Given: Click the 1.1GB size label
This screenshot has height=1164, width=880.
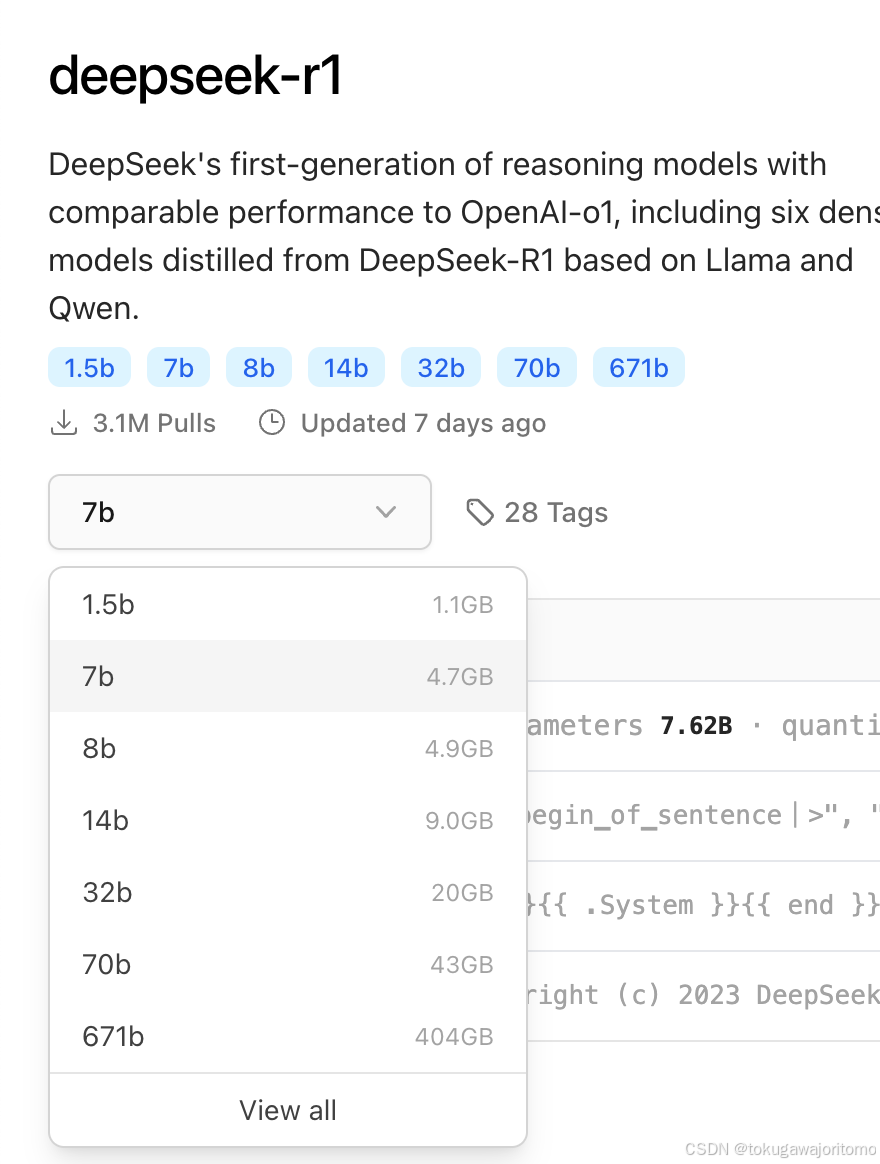Looking at the screenshot, I should tap(463, 605).
